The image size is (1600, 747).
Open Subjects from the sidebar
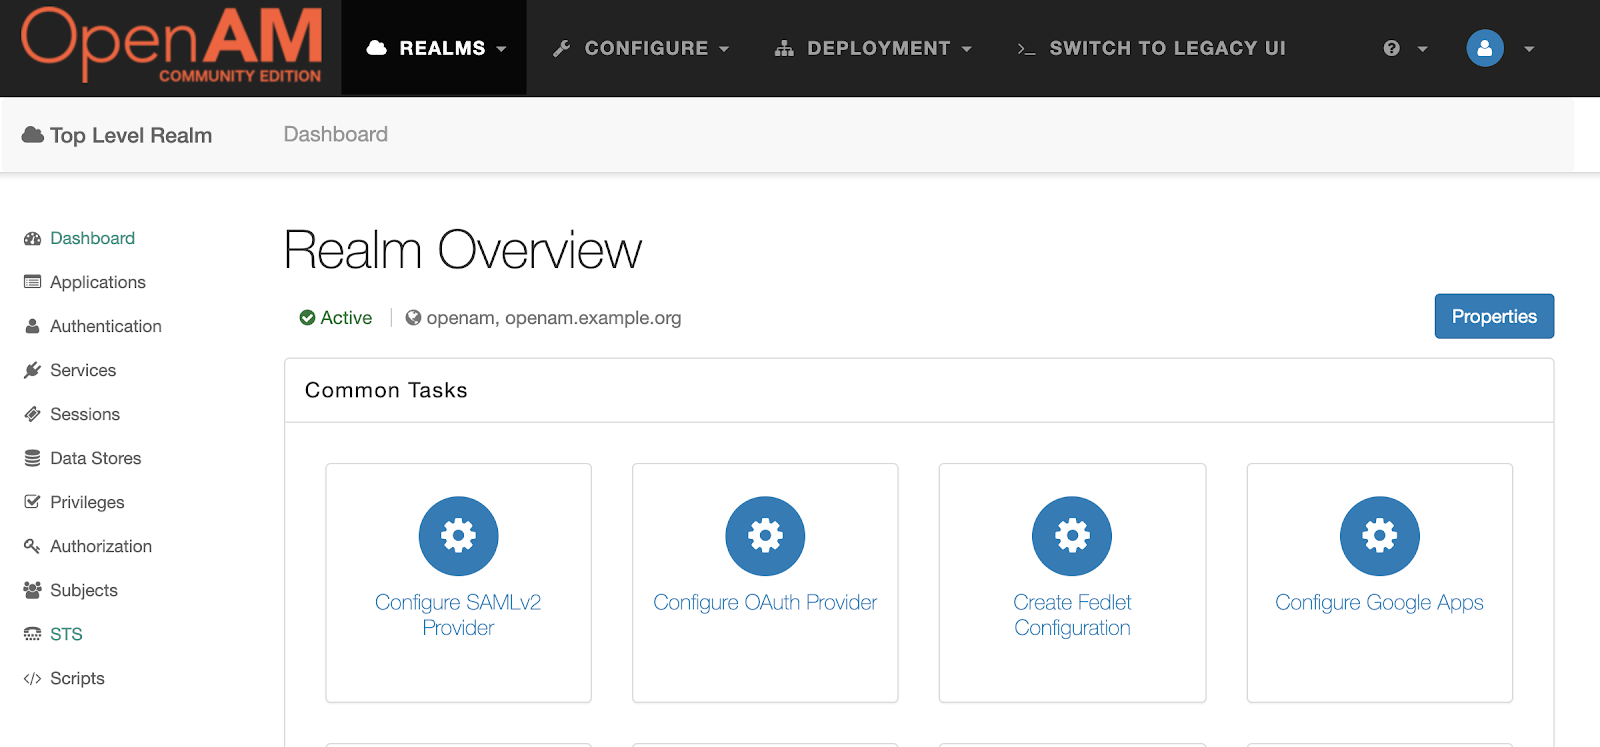[x=84, y=590]
